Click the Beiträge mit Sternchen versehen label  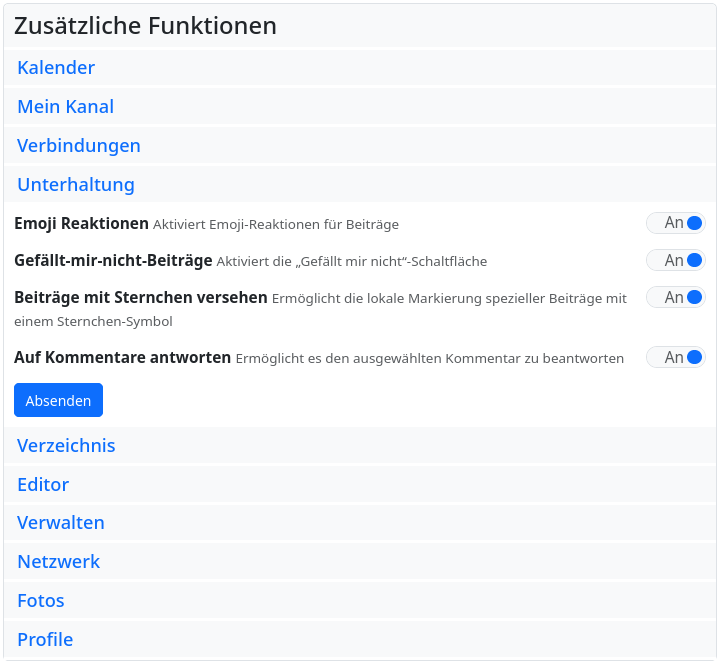(x=140, y=298)
